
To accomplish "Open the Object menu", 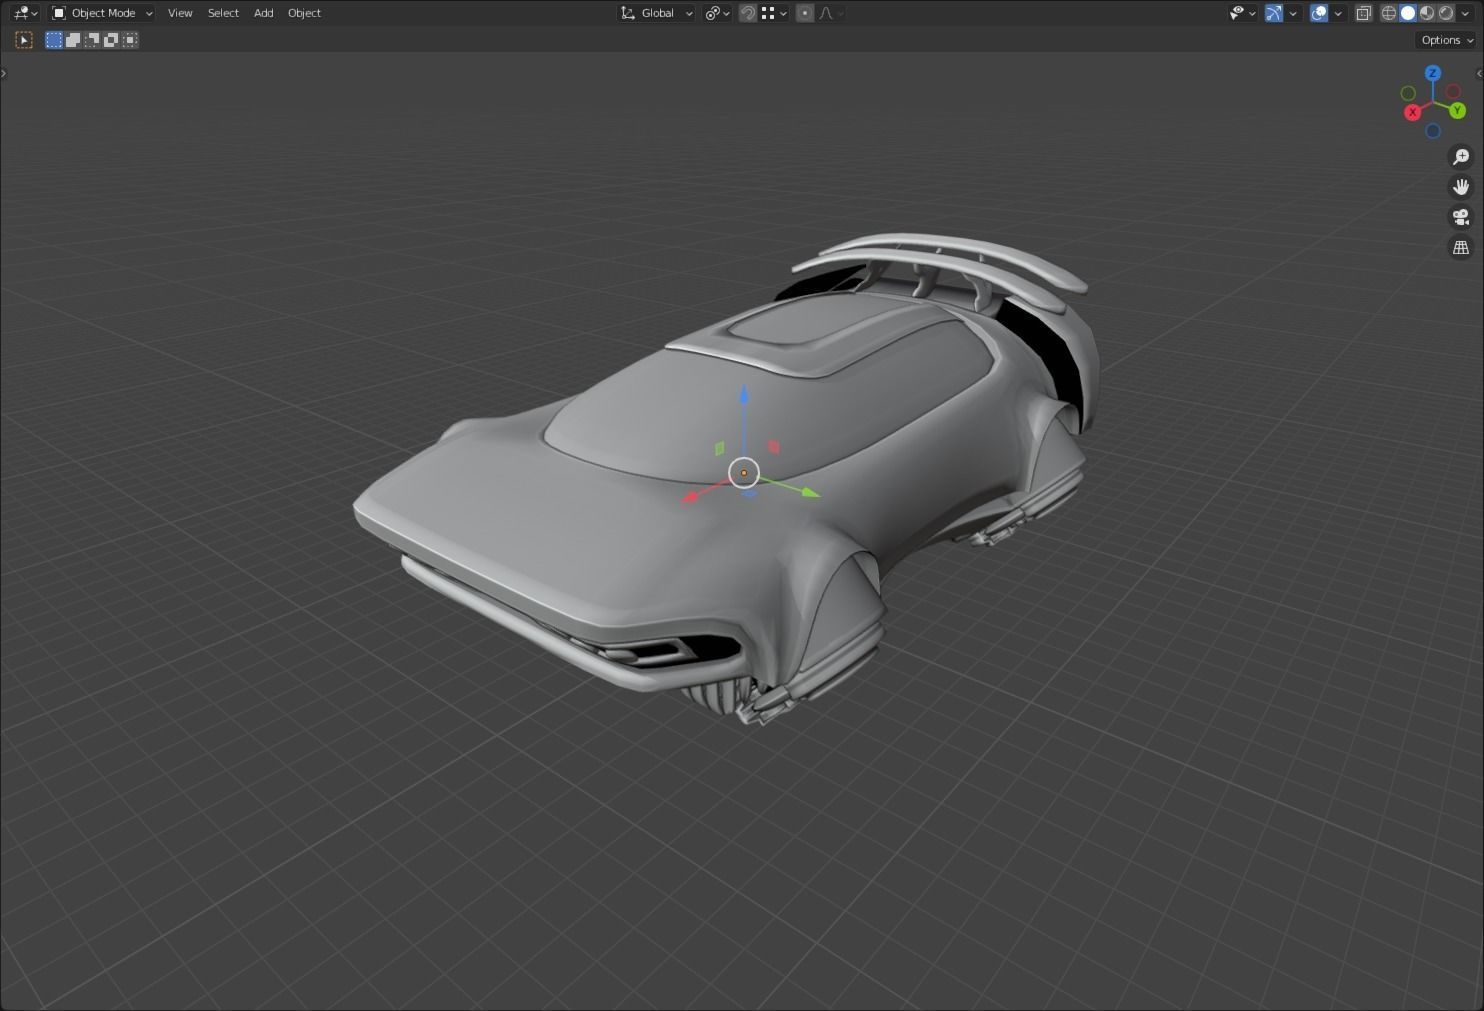I will tap(304, 13).
